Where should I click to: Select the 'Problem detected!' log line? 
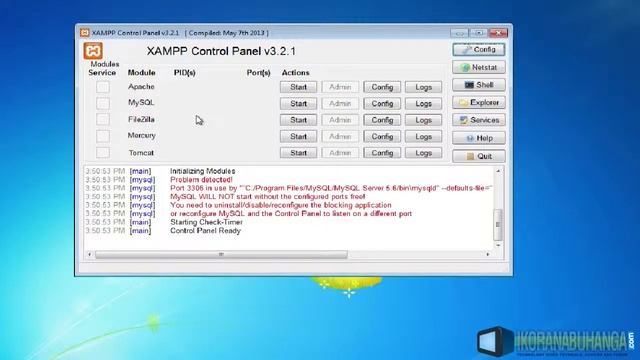click(201, 180)
